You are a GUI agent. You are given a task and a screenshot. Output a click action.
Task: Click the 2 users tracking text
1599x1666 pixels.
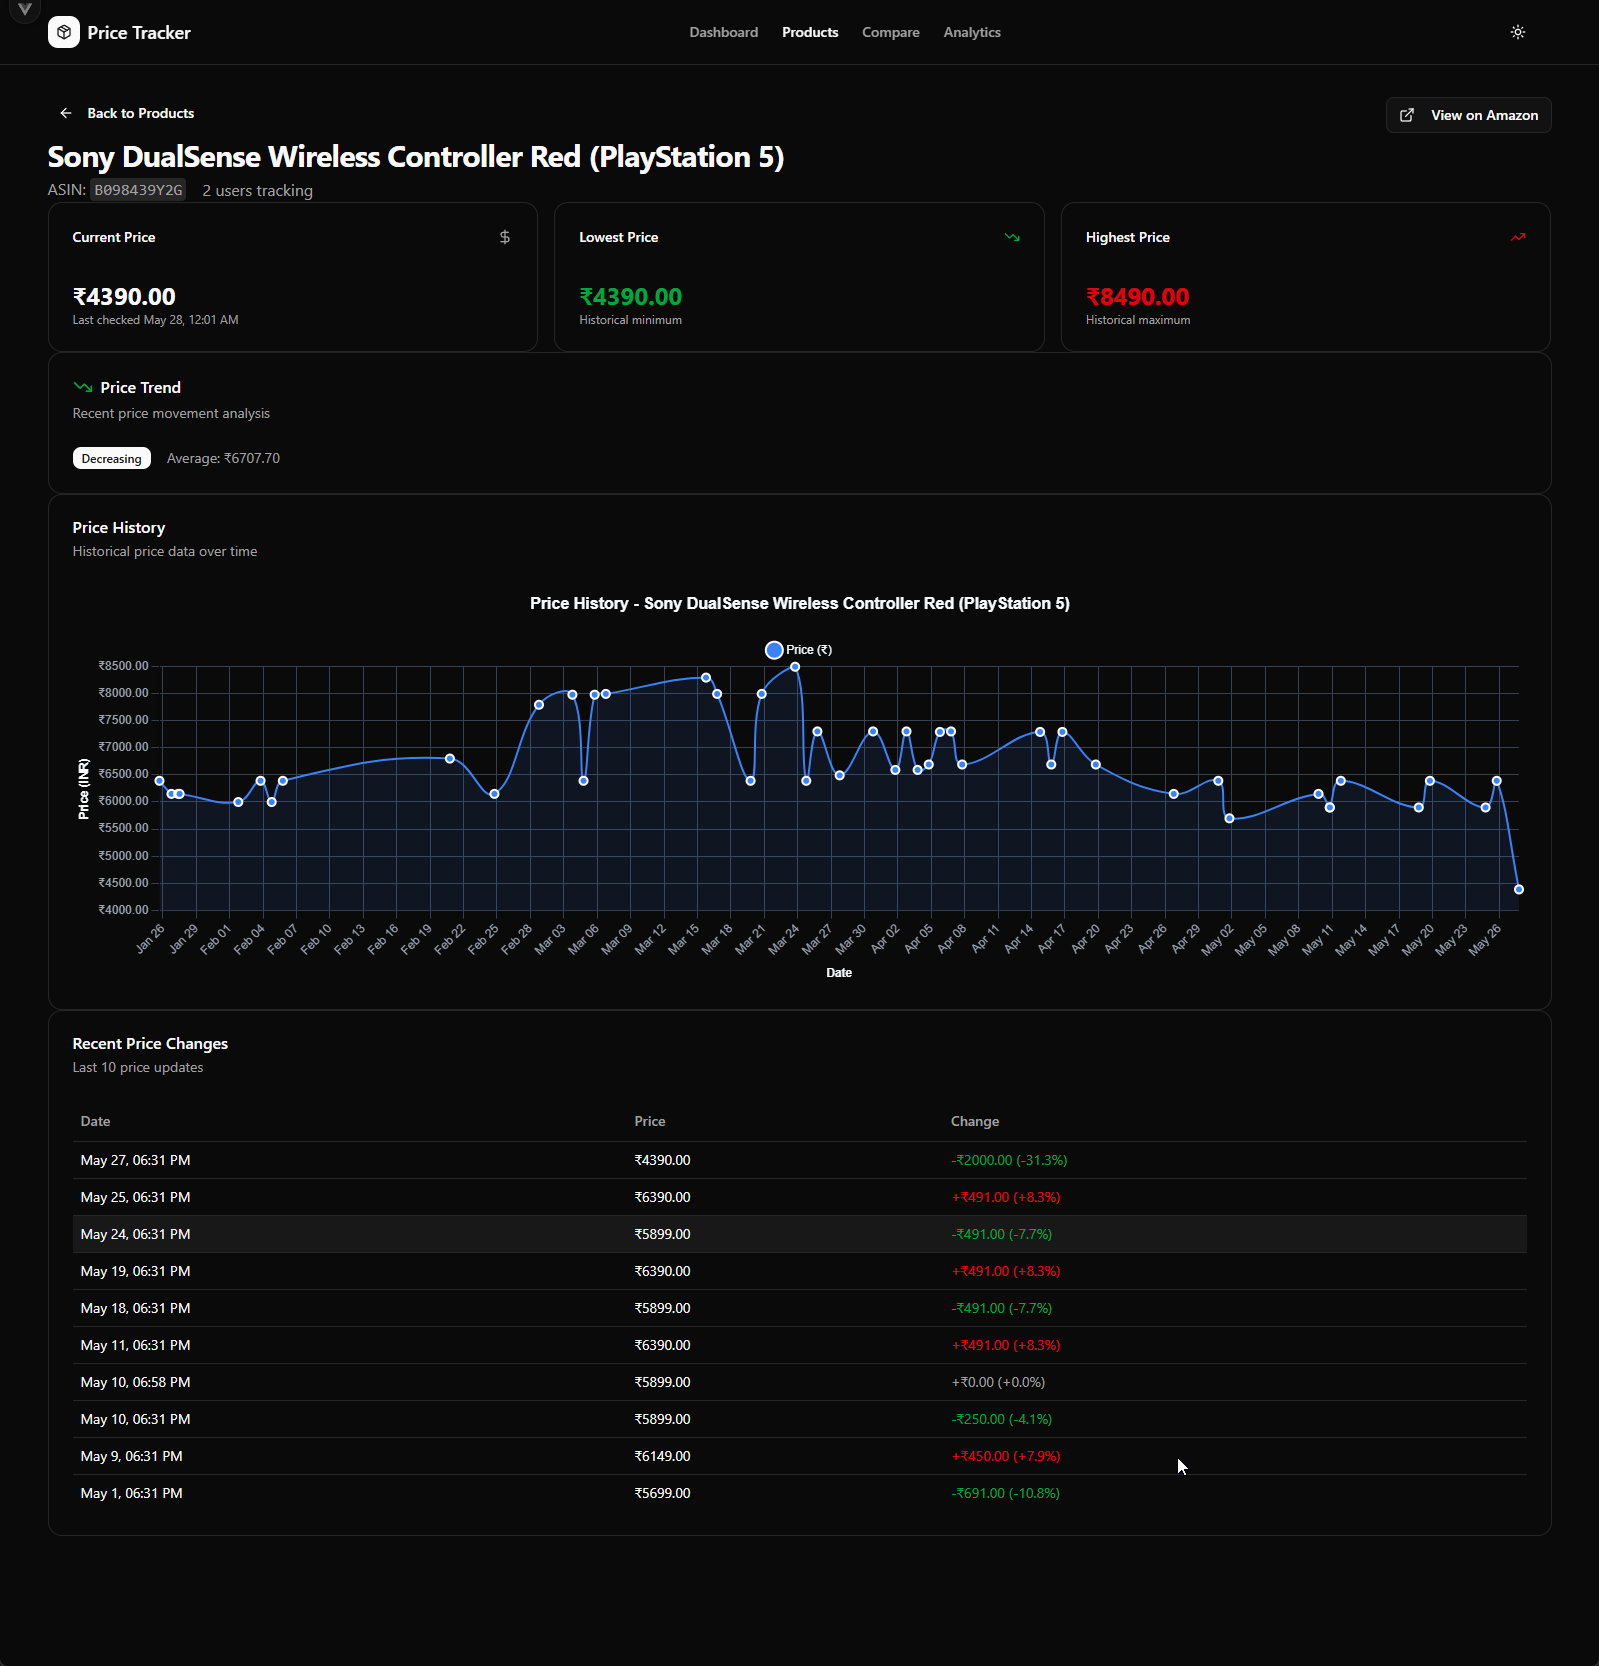[258, 190]
